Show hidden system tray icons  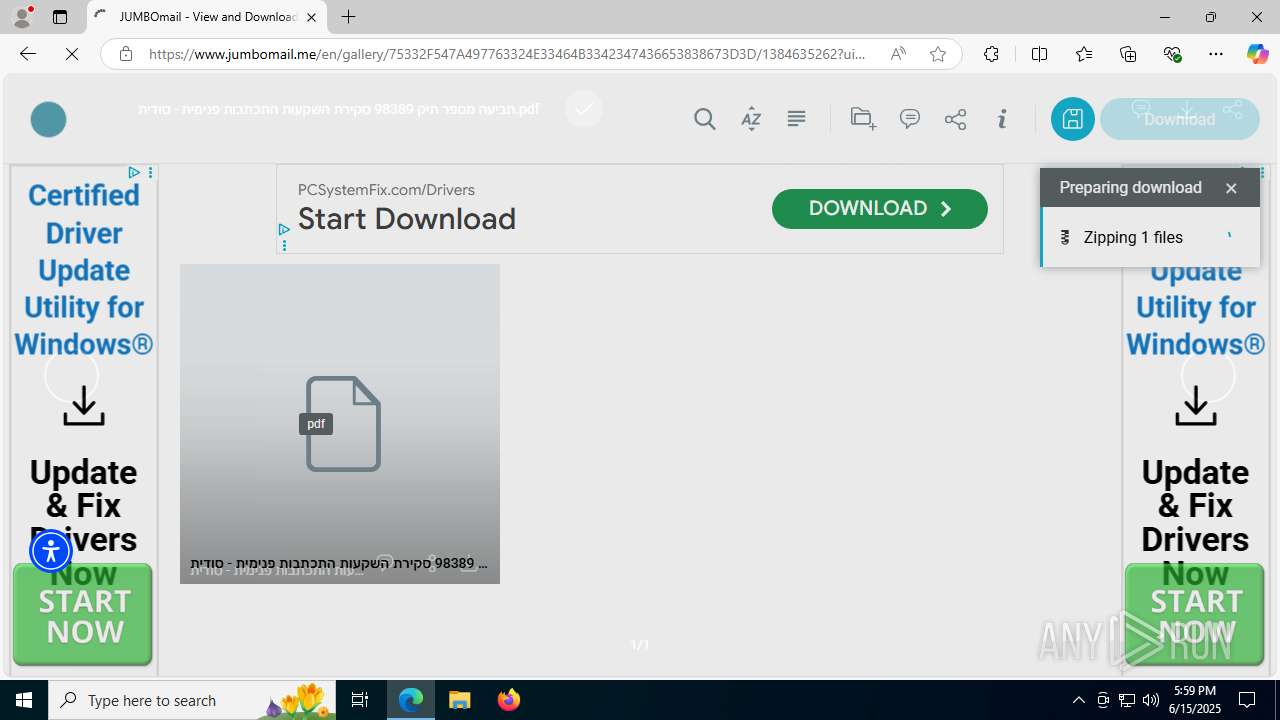(1078, 700)
